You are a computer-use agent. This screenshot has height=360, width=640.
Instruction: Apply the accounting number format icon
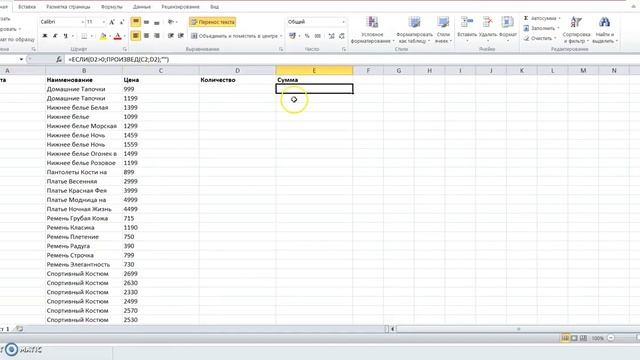click(292, 36)
